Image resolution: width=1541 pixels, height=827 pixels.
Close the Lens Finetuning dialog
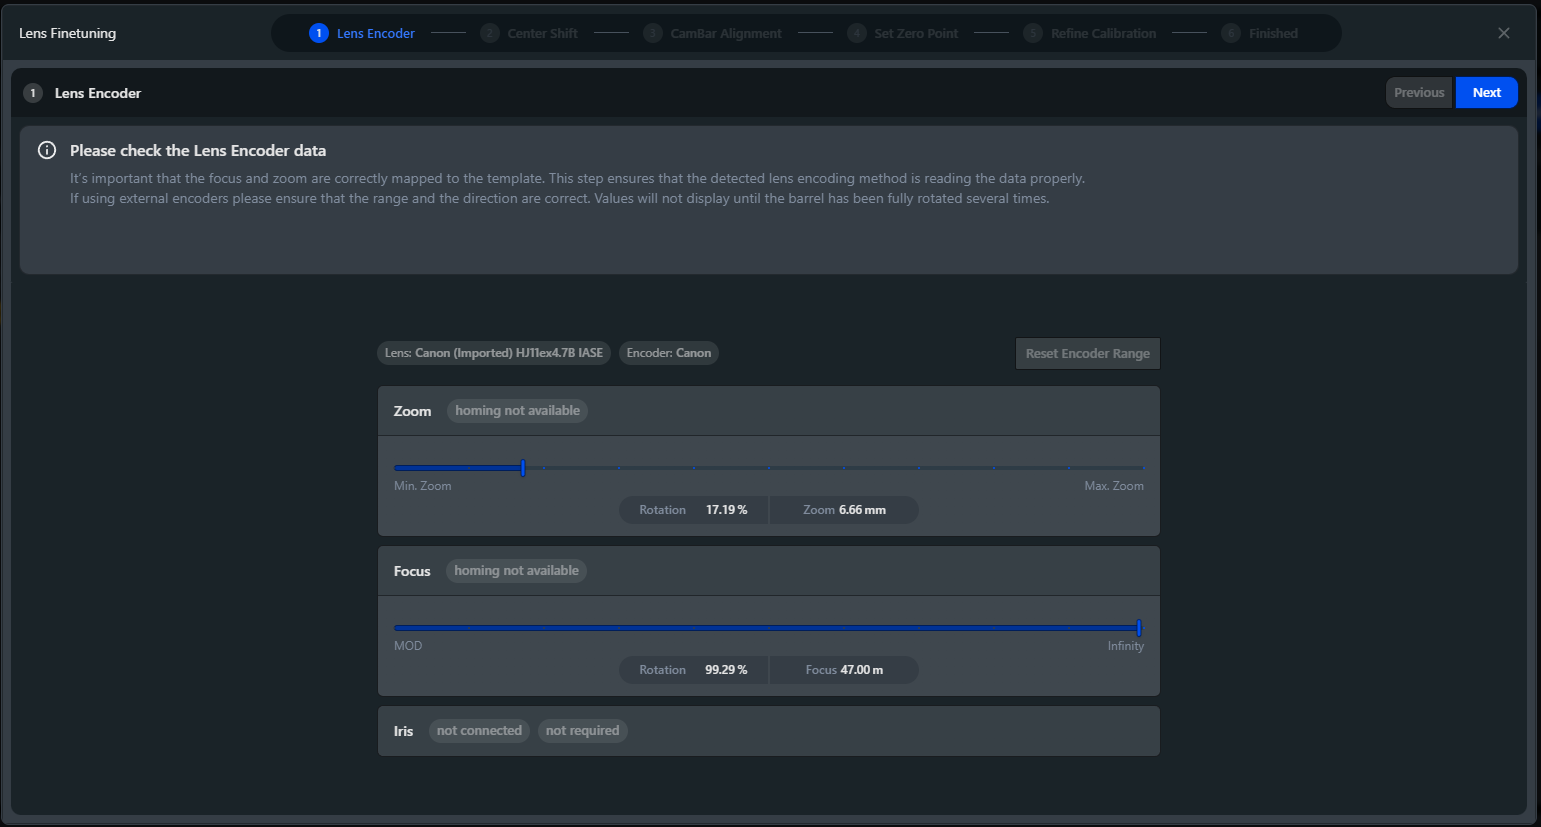click(x=1503, y=33)
